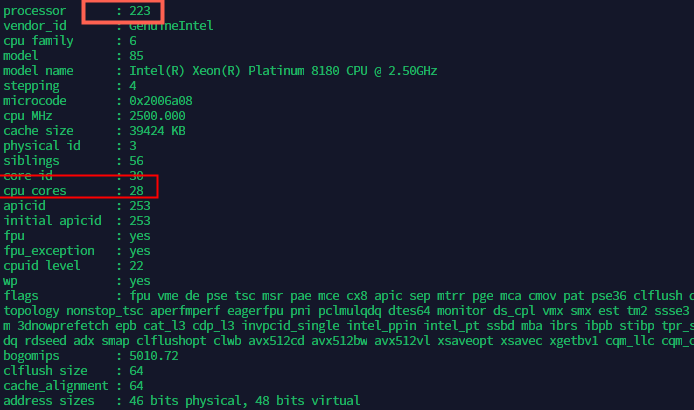Click the clflush size label
The height and width of the screenshot is (410, 694).
point(45,371)
